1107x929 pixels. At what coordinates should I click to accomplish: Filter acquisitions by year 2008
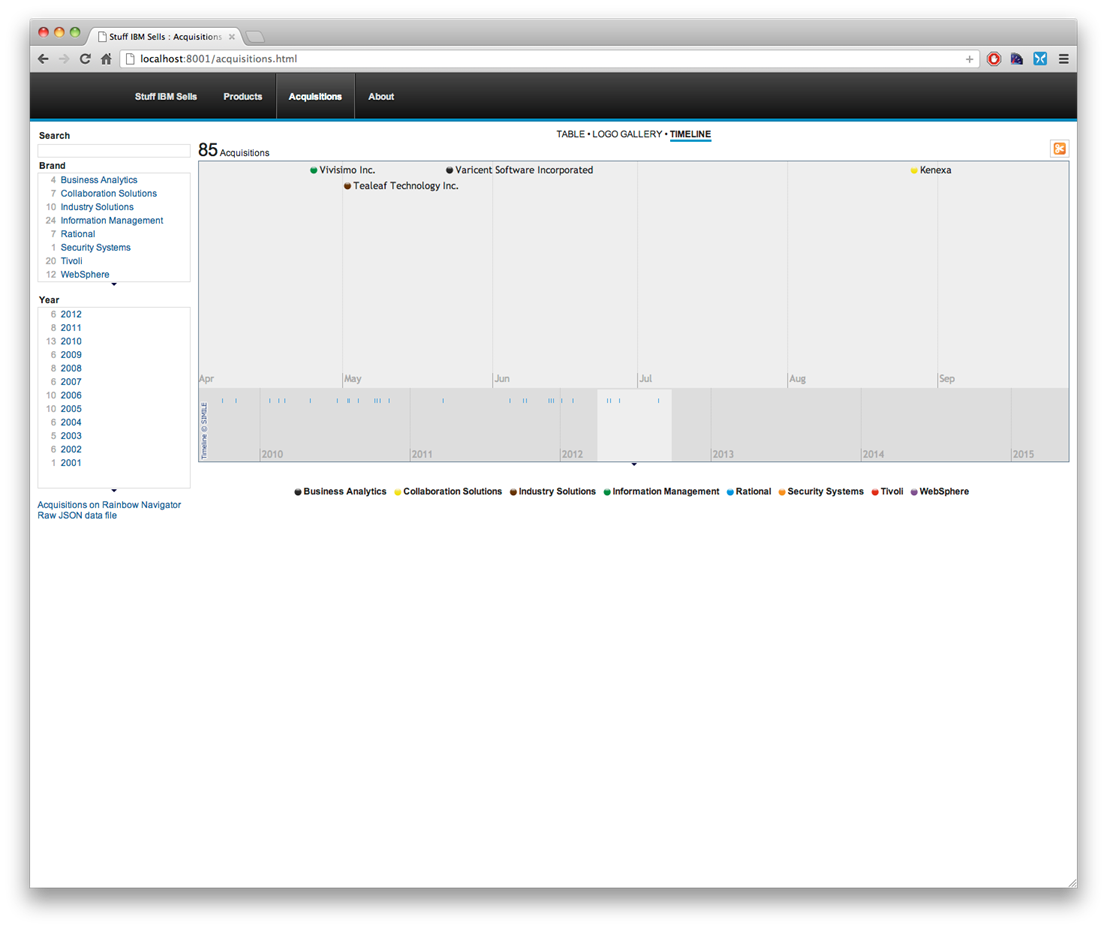[71, 368]
